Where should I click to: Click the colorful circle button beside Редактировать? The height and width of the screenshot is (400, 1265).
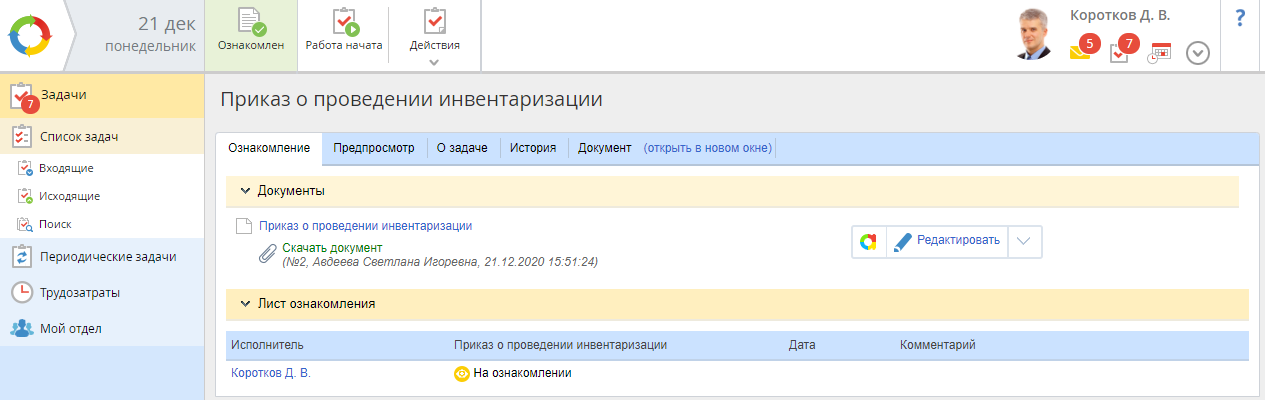[868, 241]
